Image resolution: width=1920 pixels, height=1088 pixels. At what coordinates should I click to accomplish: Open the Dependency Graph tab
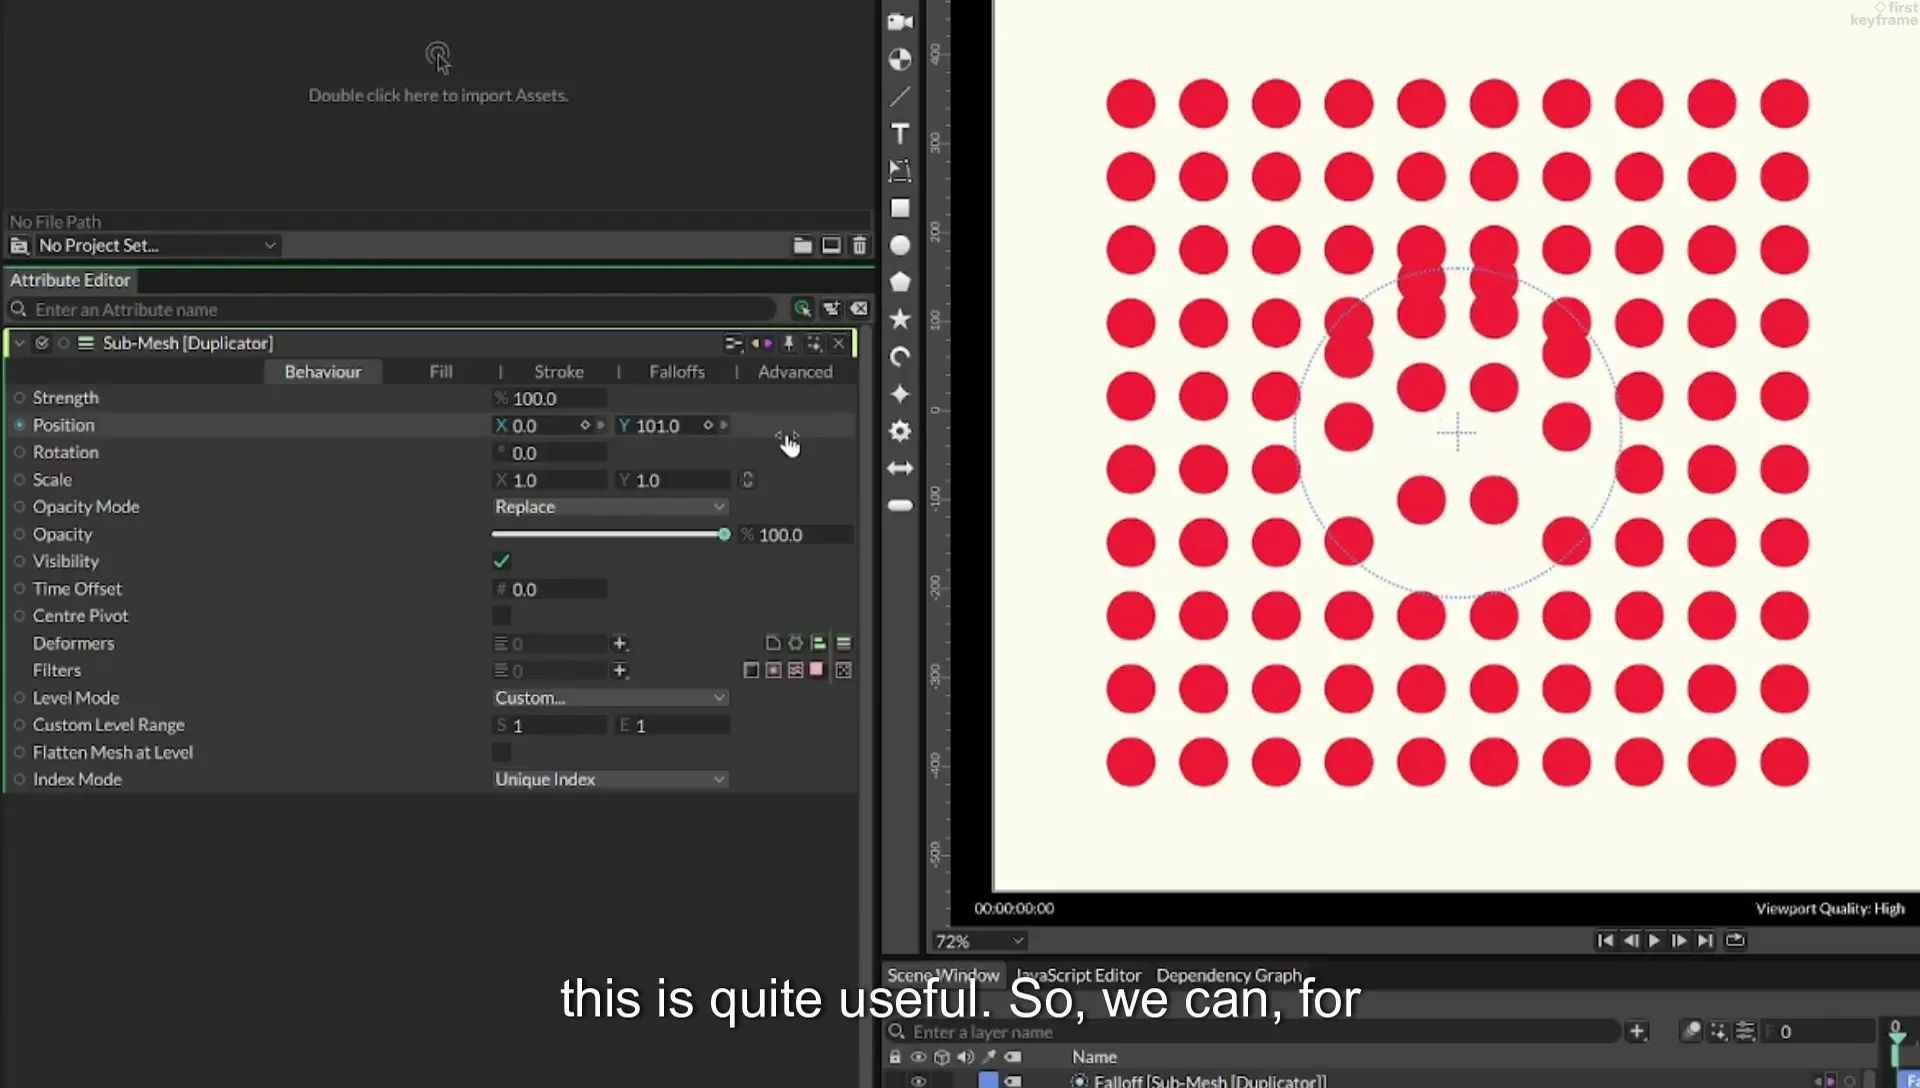[x=1229, y=975]
